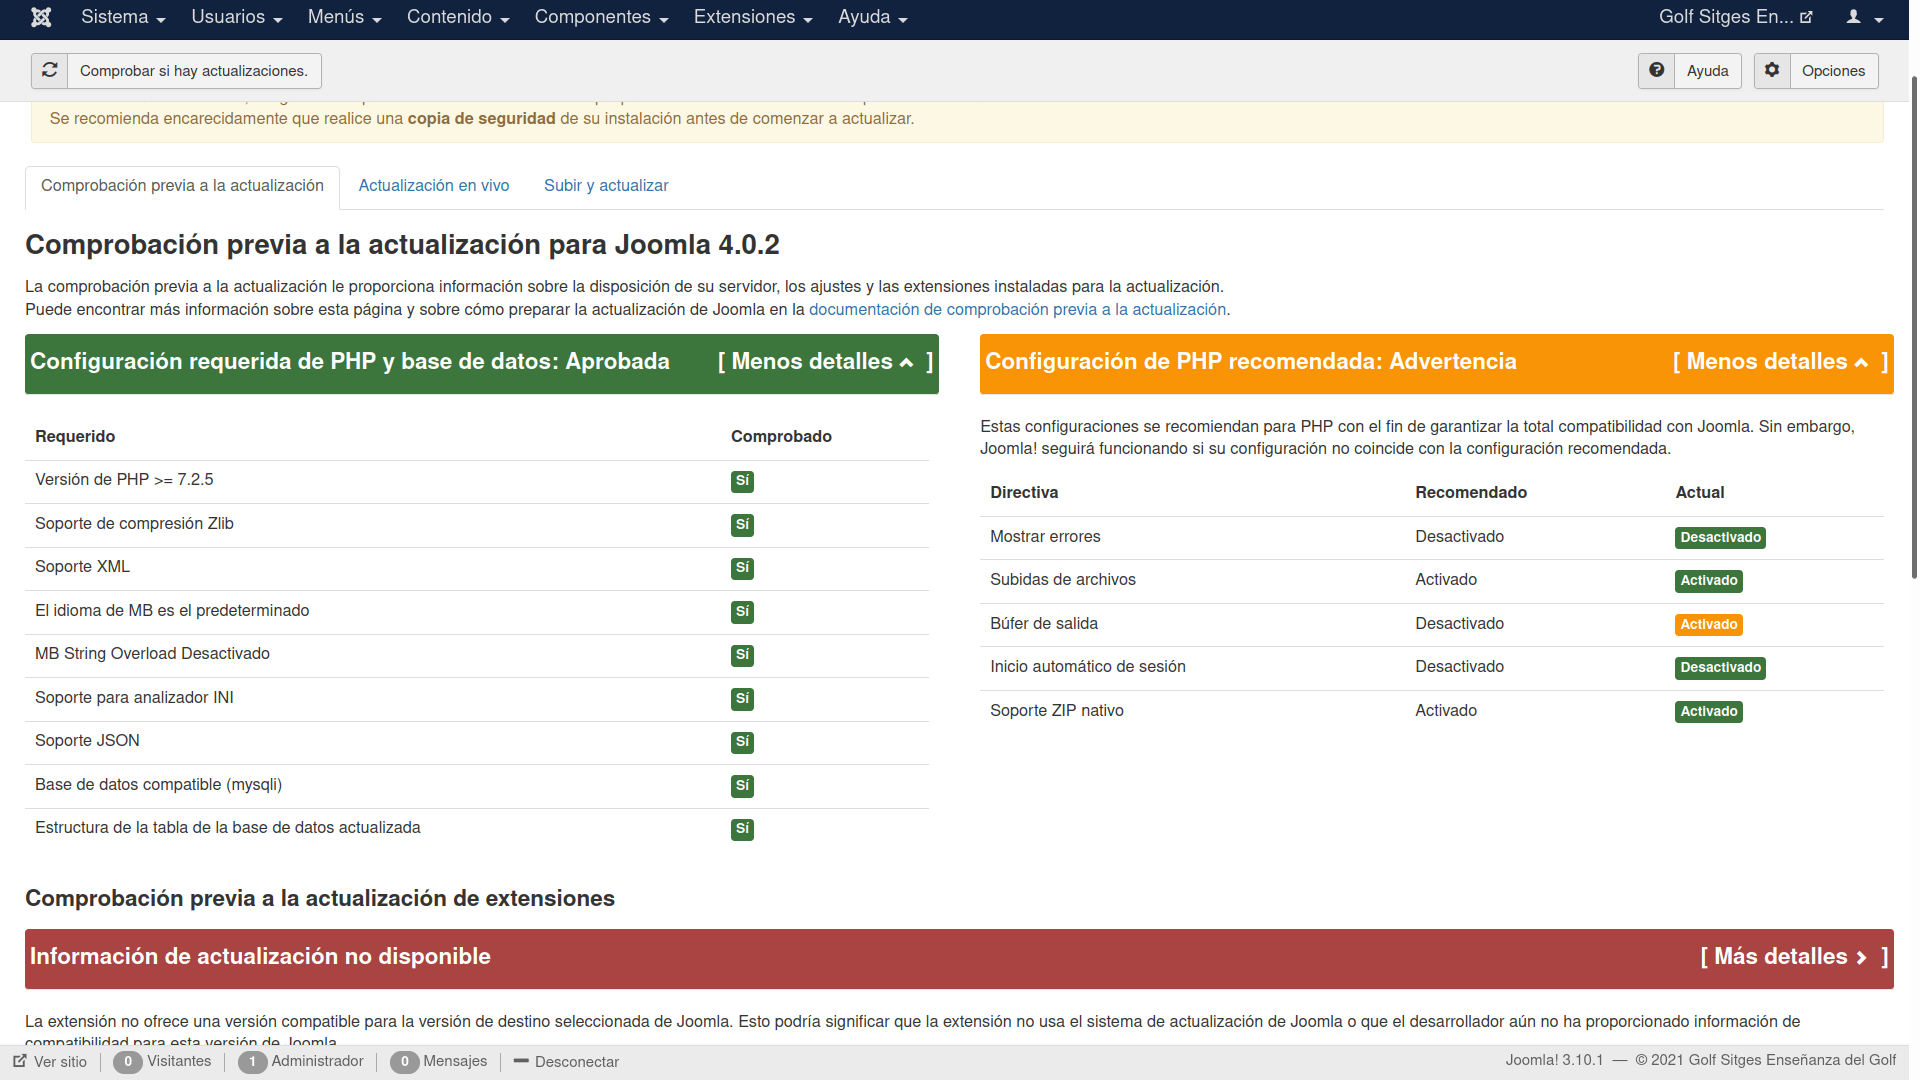Screen dimensions: 1920x1080
Task: Click the question mark help icon
Action: [1656, 70]
